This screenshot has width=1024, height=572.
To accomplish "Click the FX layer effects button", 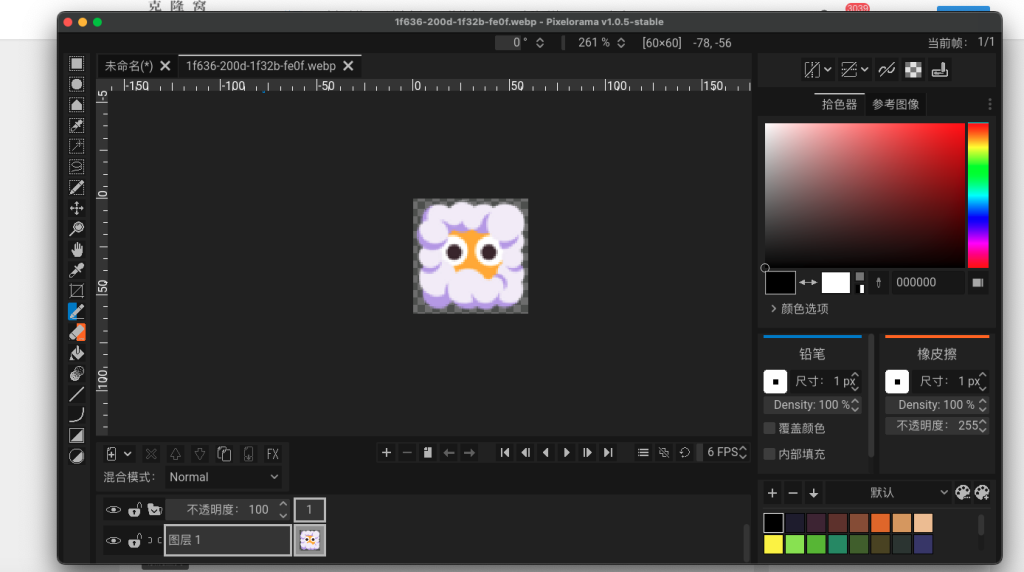I will (x=272, y=454).
